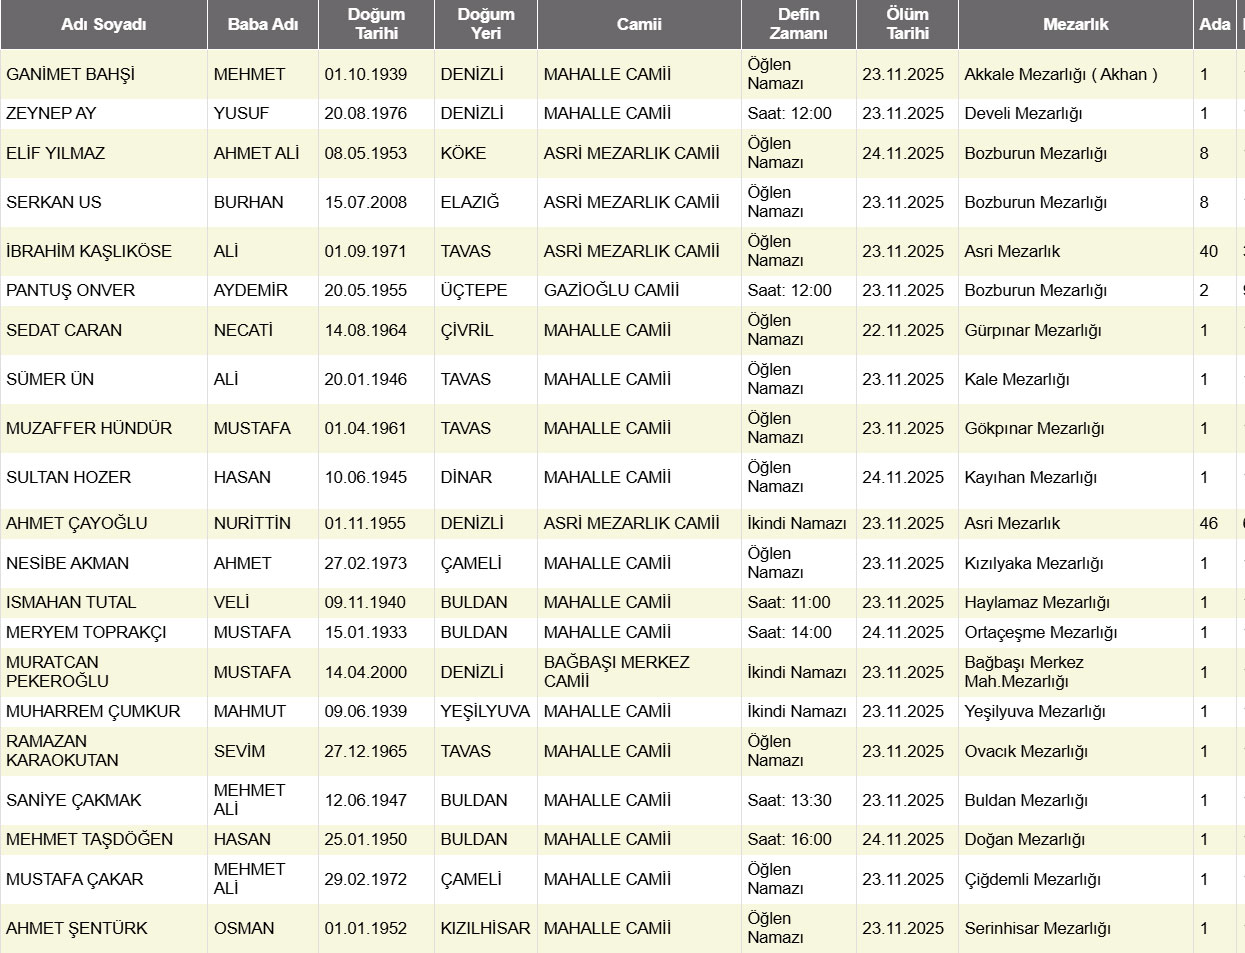The image size is (1245, 953).
Task: Click the Adı Soyadı column header
Action: point(103,24)
